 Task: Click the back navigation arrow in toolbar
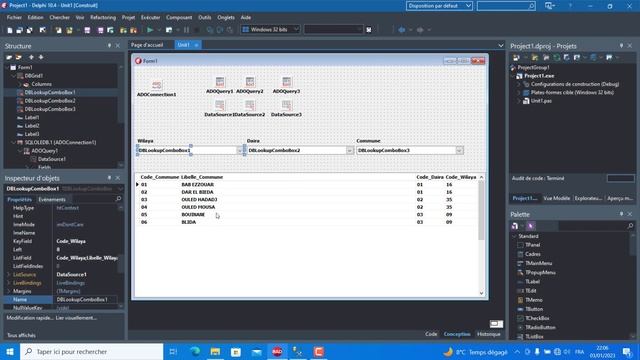coord(402,30)
